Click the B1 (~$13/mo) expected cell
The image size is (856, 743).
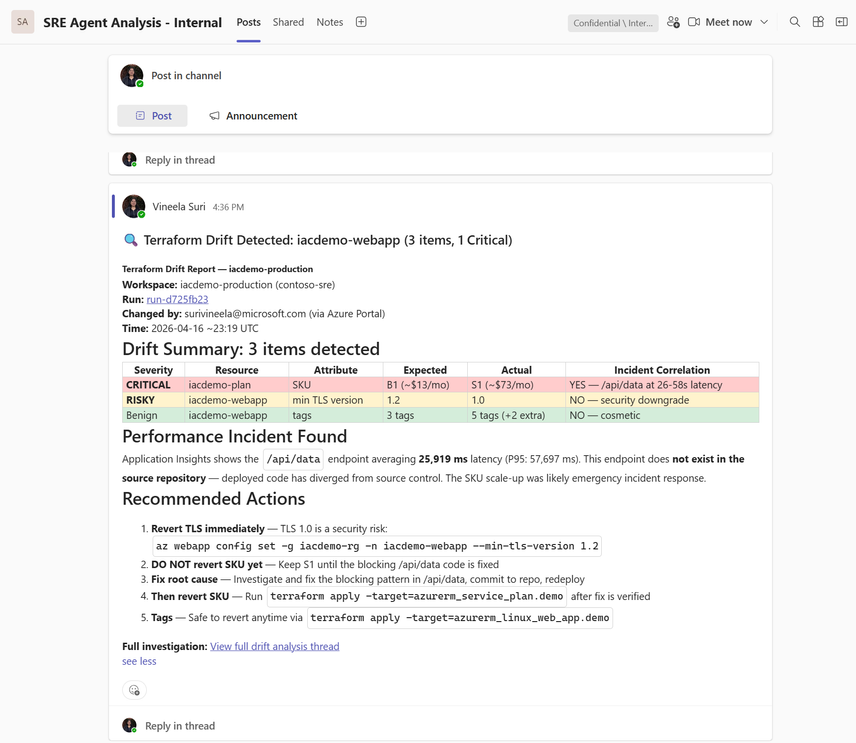(x=425, y=385)
